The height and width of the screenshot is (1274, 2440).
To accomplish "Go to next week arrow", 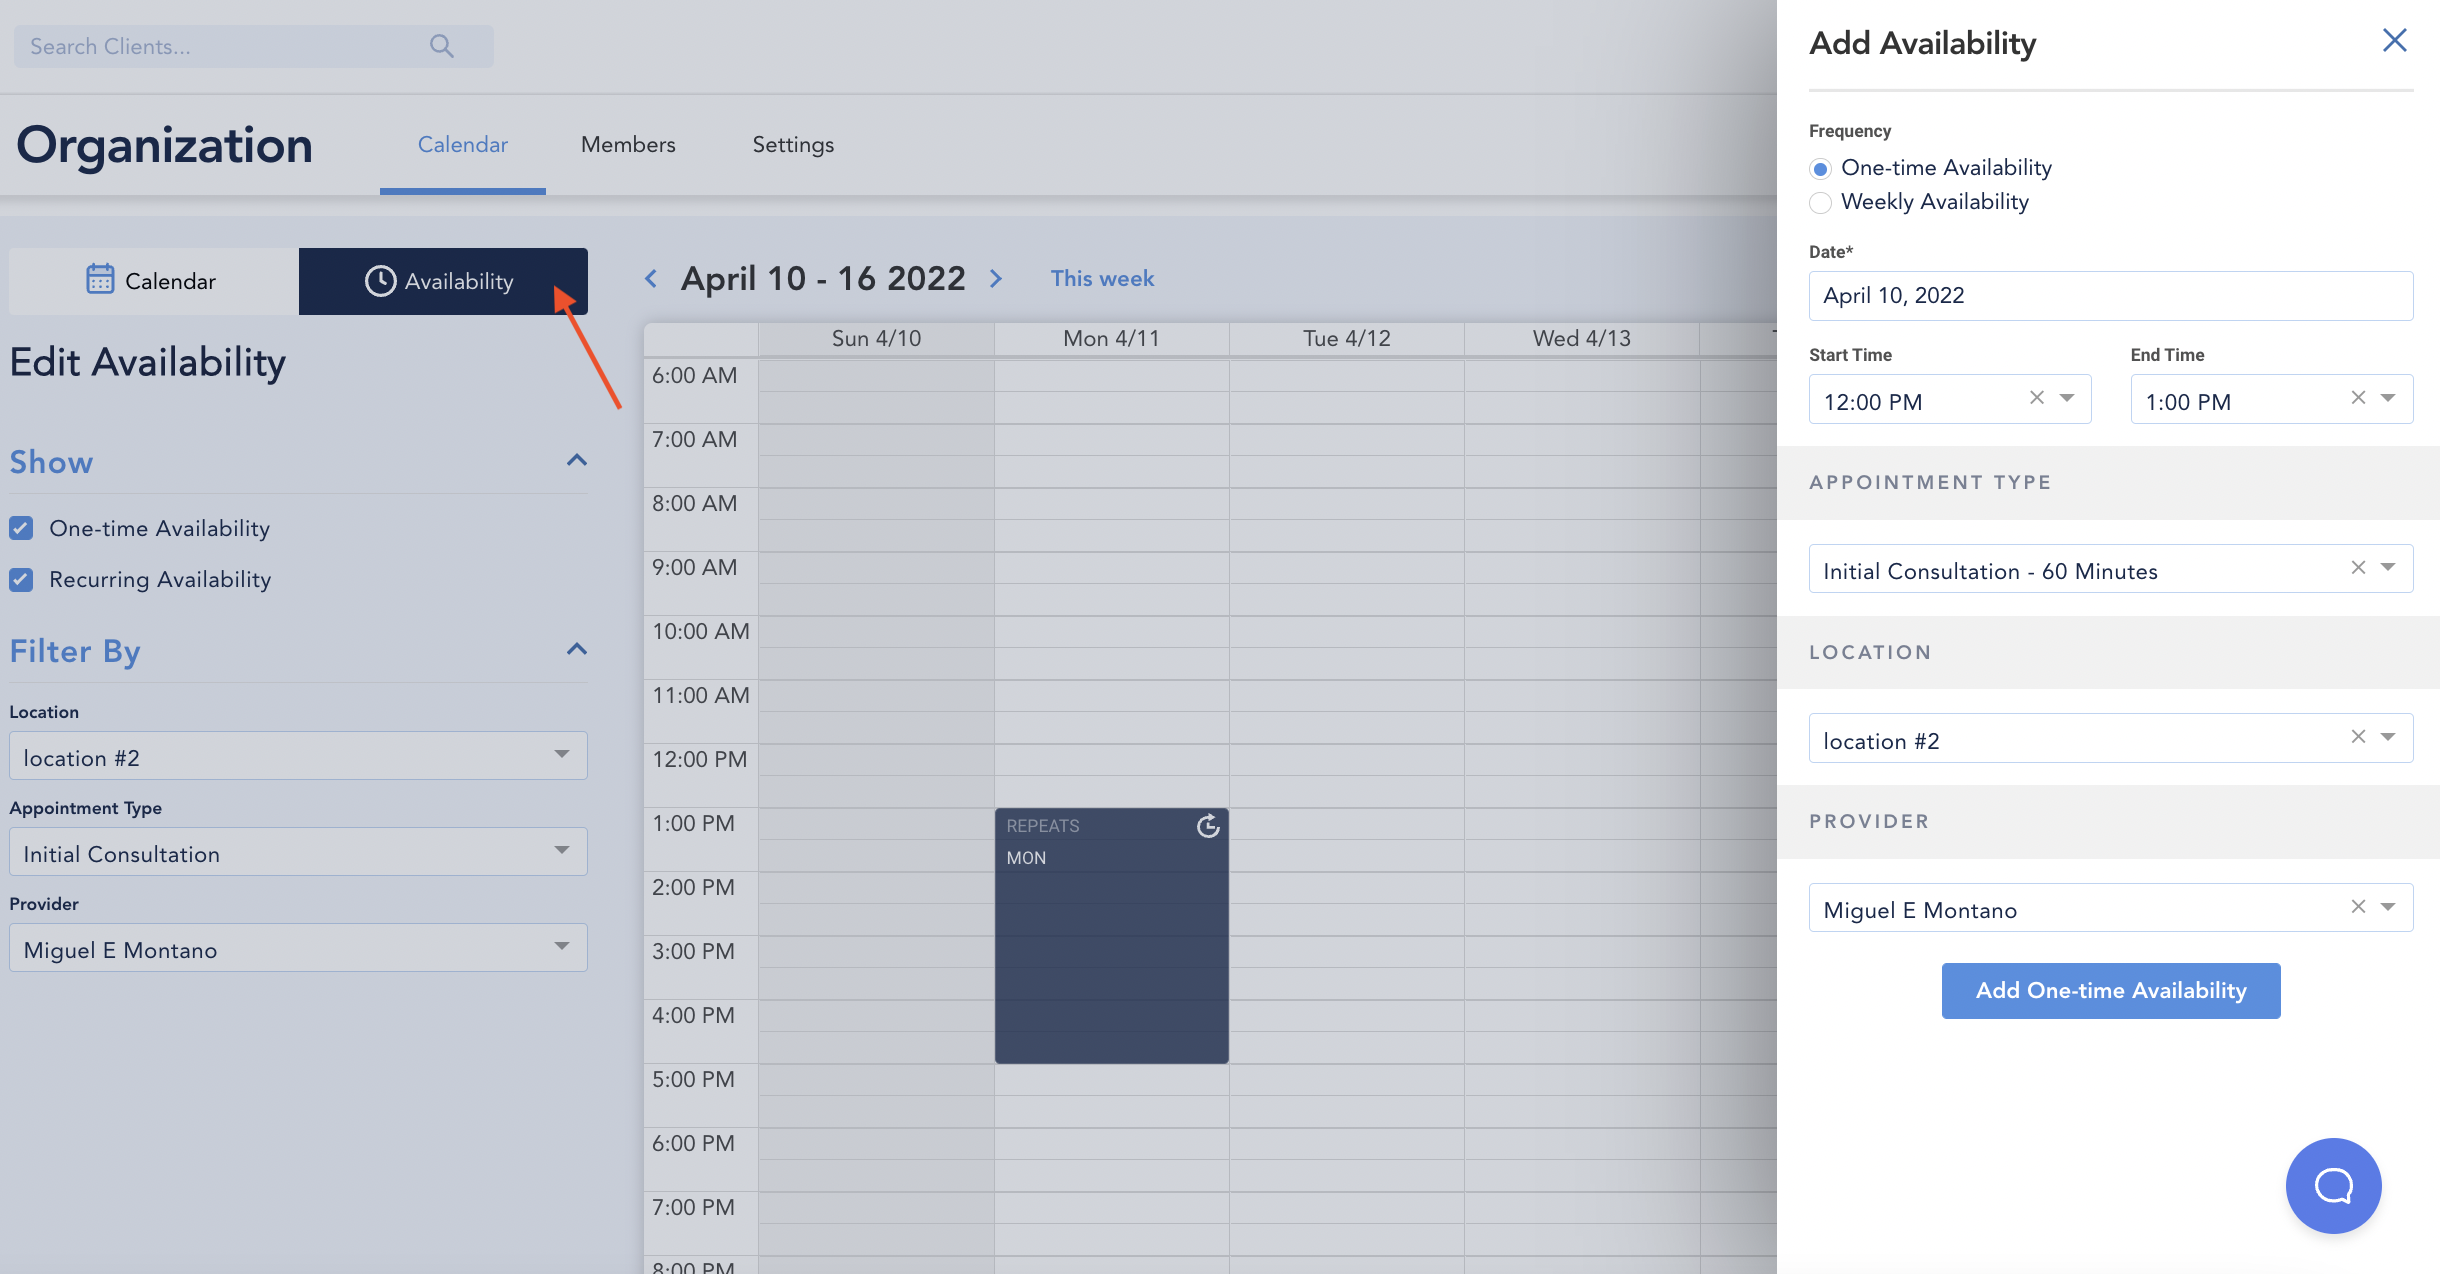I will (x=996, y=278).
